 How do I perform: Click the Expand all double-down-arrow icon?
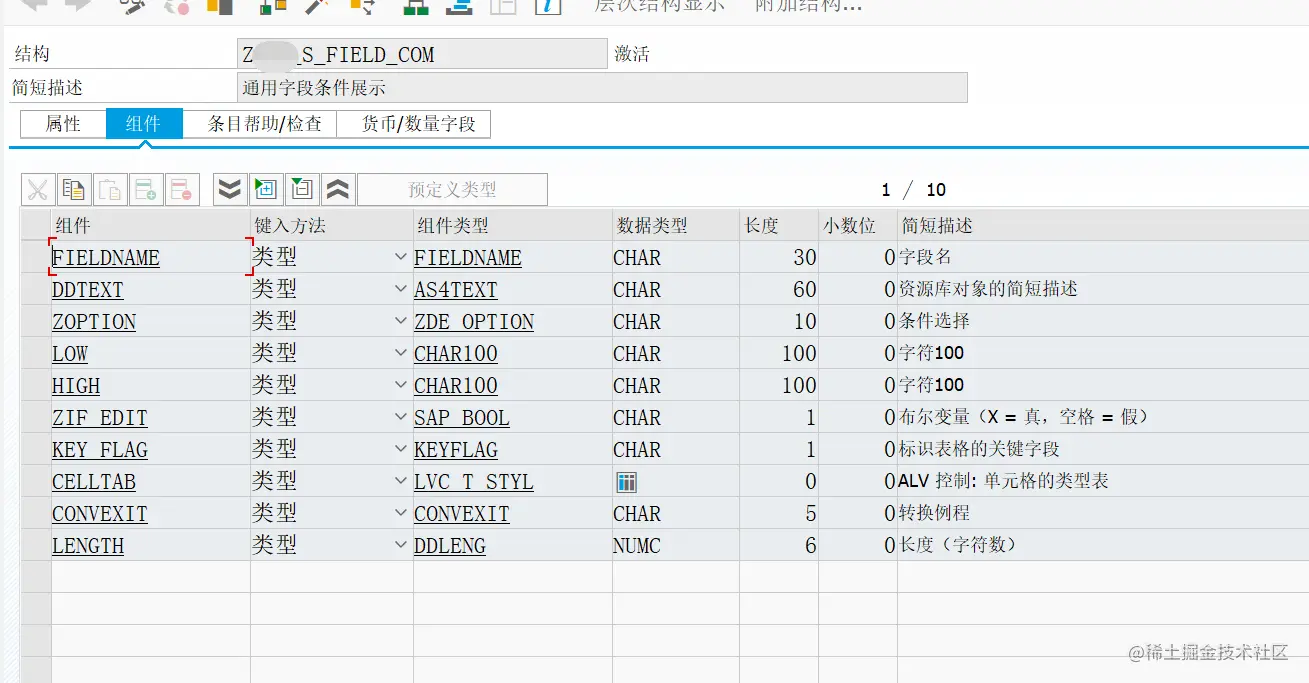230,189
